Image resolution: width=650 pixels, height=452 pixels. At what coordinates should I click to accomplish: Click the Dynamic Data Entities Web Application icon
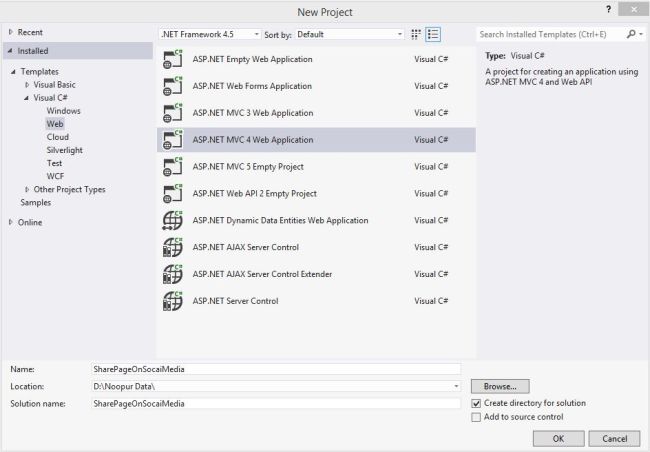(x=172, y=221)
